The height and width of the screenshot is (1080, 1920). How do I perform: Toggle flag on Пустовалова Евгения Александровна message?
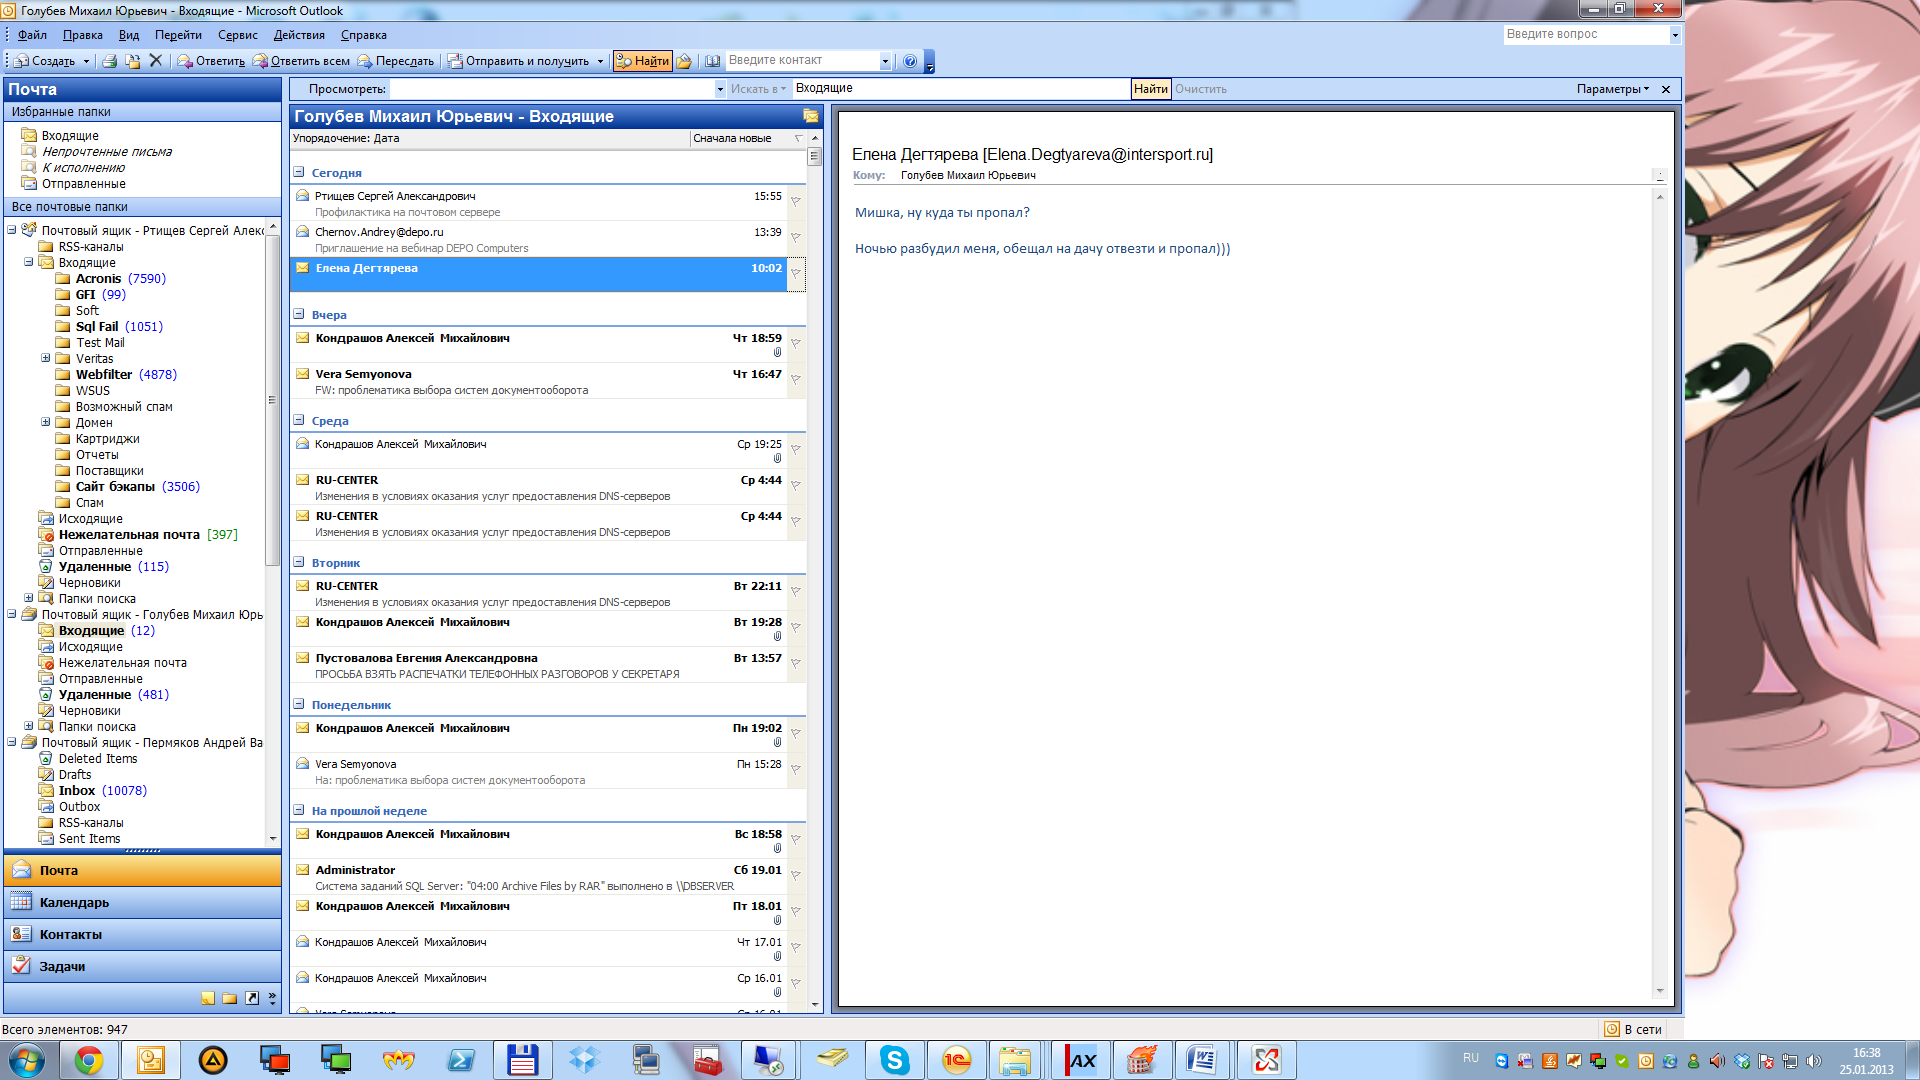(796, 663)
